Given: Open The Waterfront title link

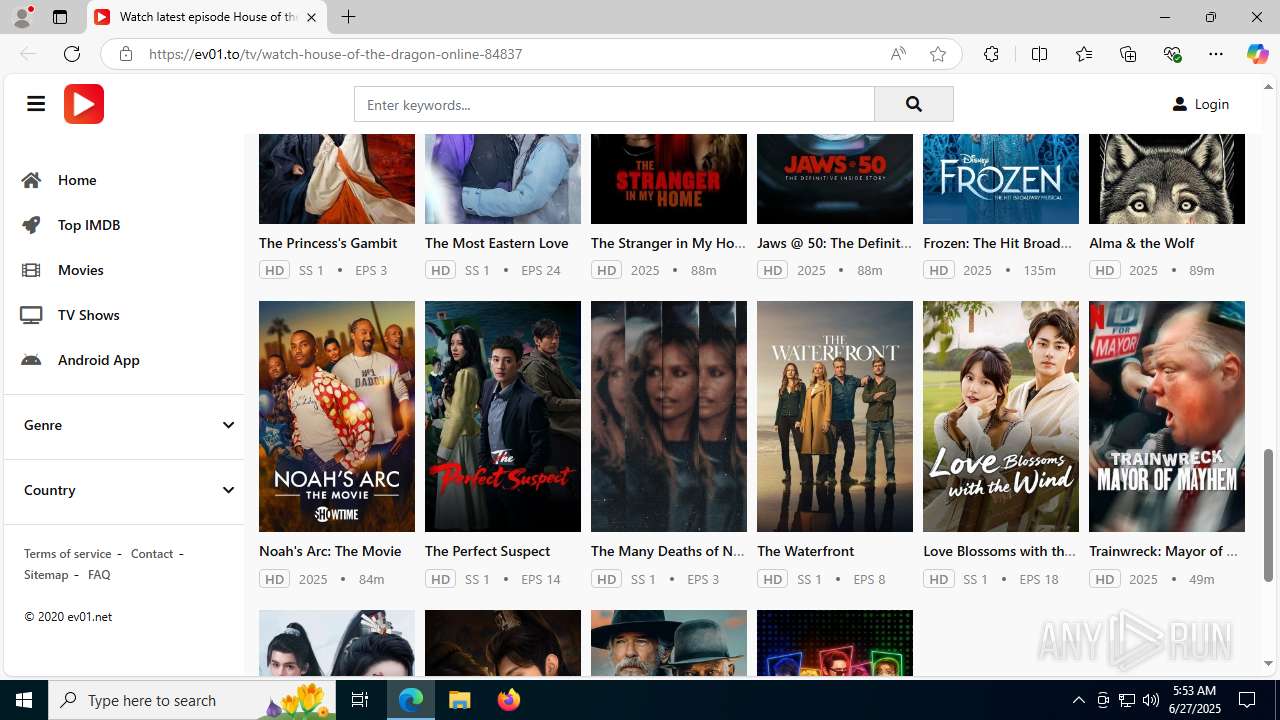Looking at the screenshot, I should [x=805, y=551].
